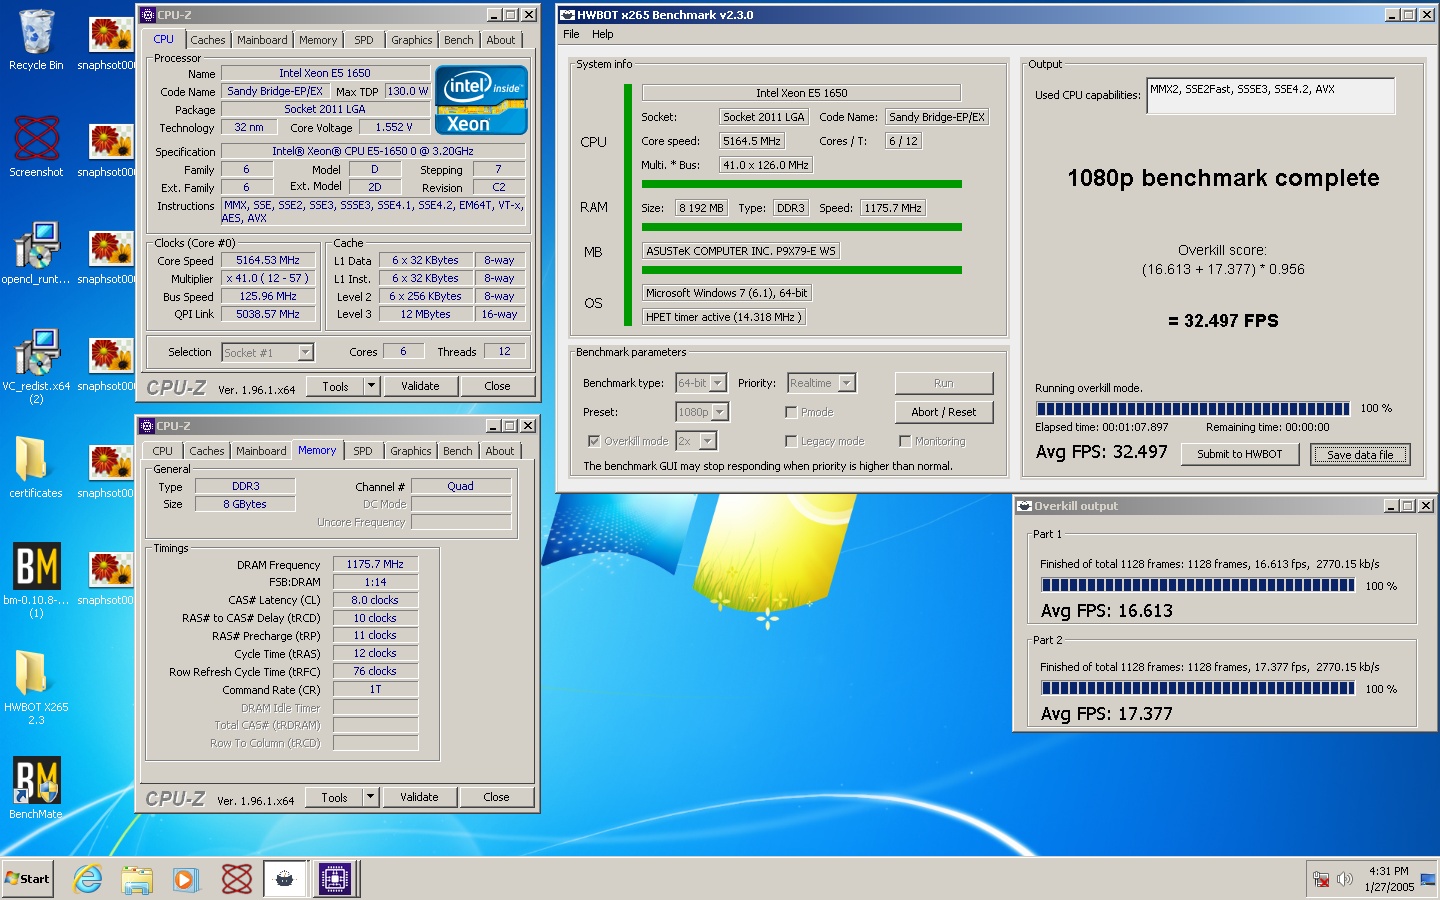Click the Abort / Reset button

coord(944,412)
